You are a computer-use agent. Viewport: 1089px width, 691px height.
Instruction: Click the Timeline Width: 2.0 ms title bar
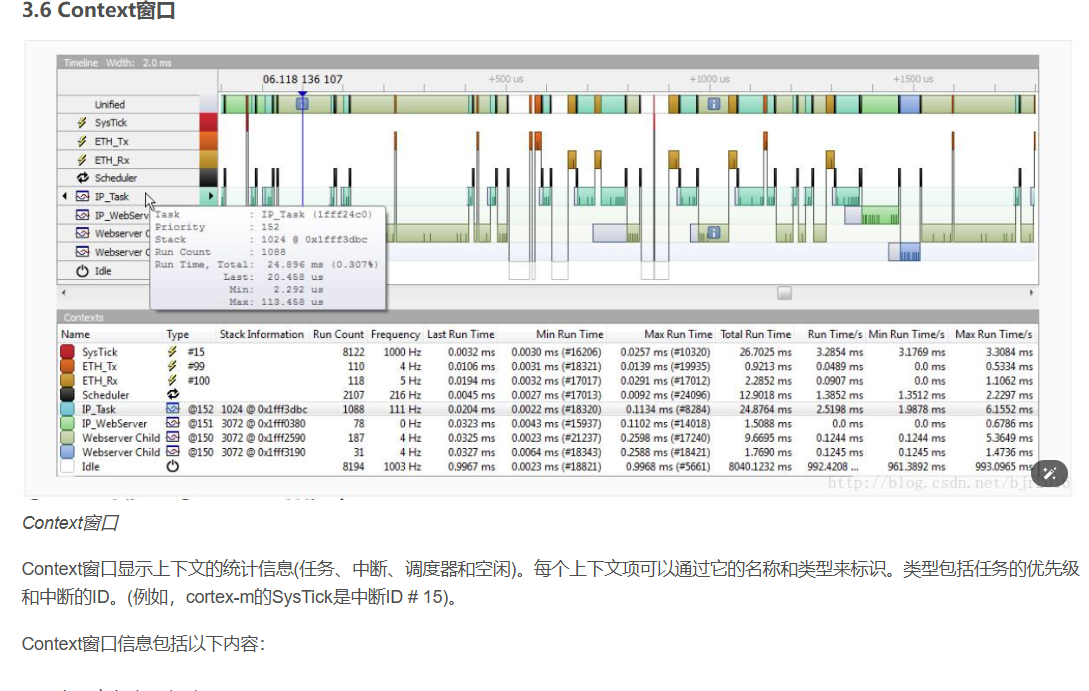point(547,63)
